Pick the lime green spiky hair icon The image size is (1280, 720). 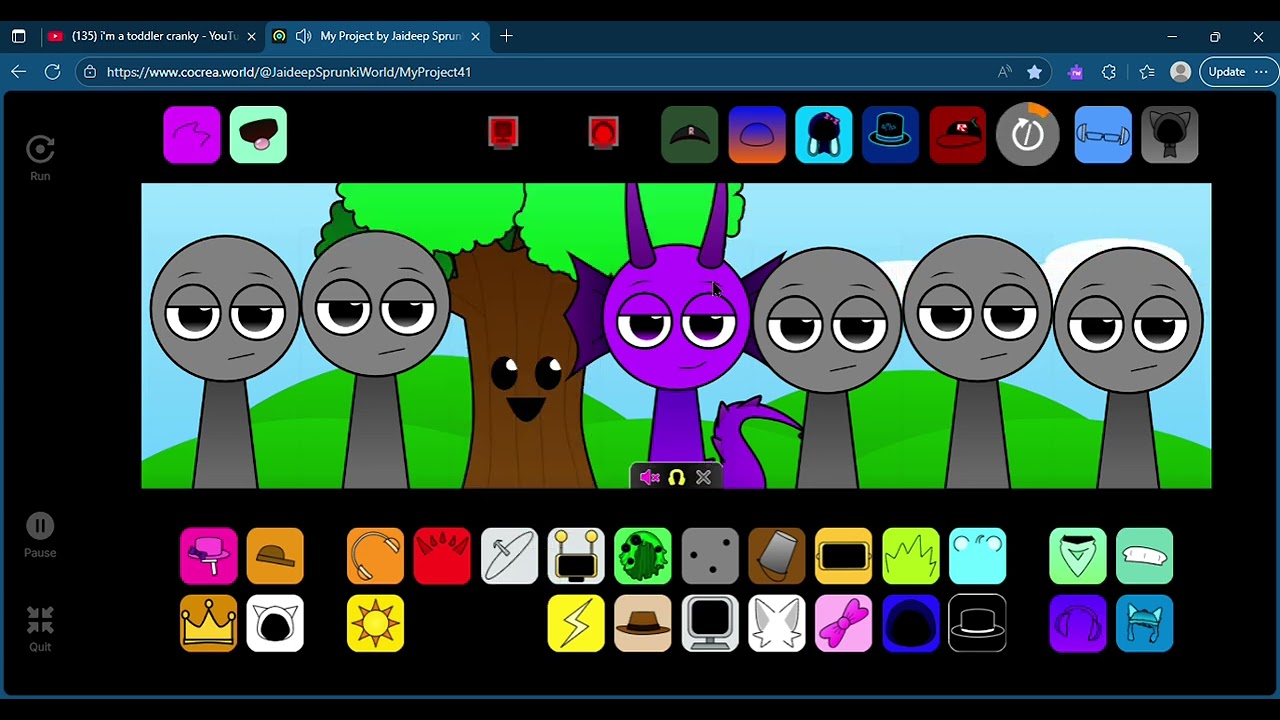point(911,556)
